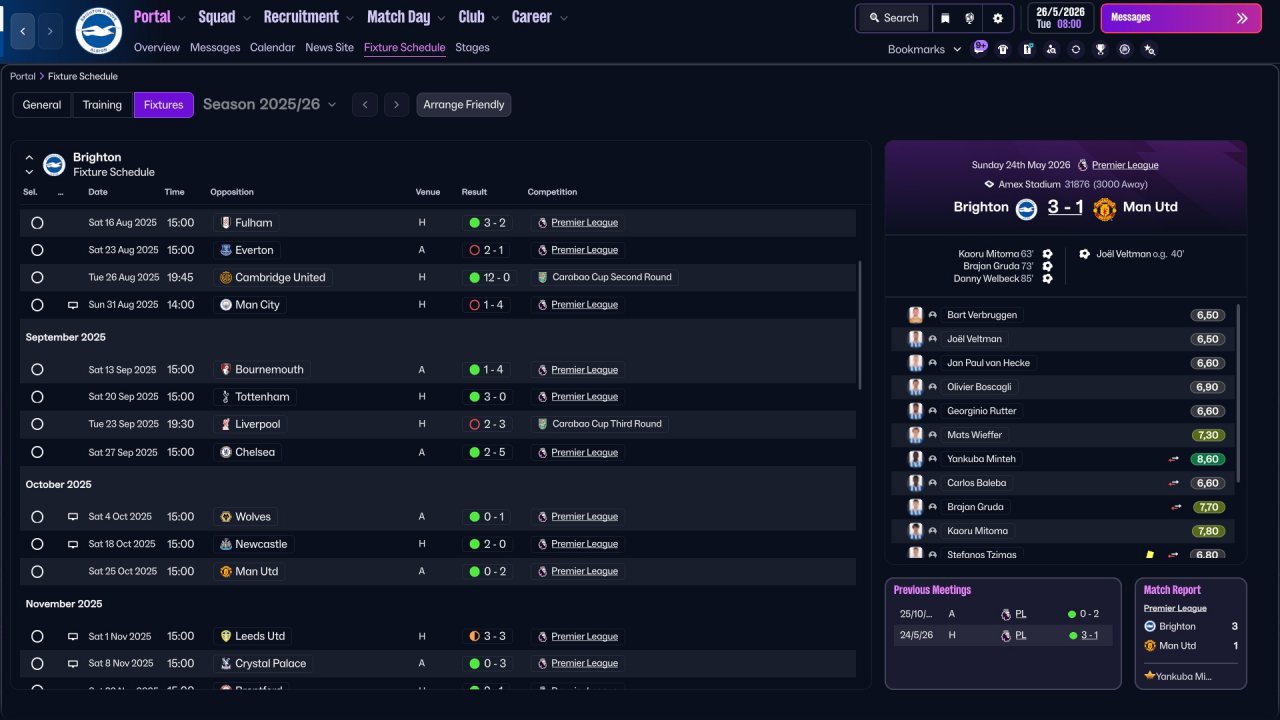Select the Everton fixture radio button
The image size is (1280, 720).
[37, 250]
